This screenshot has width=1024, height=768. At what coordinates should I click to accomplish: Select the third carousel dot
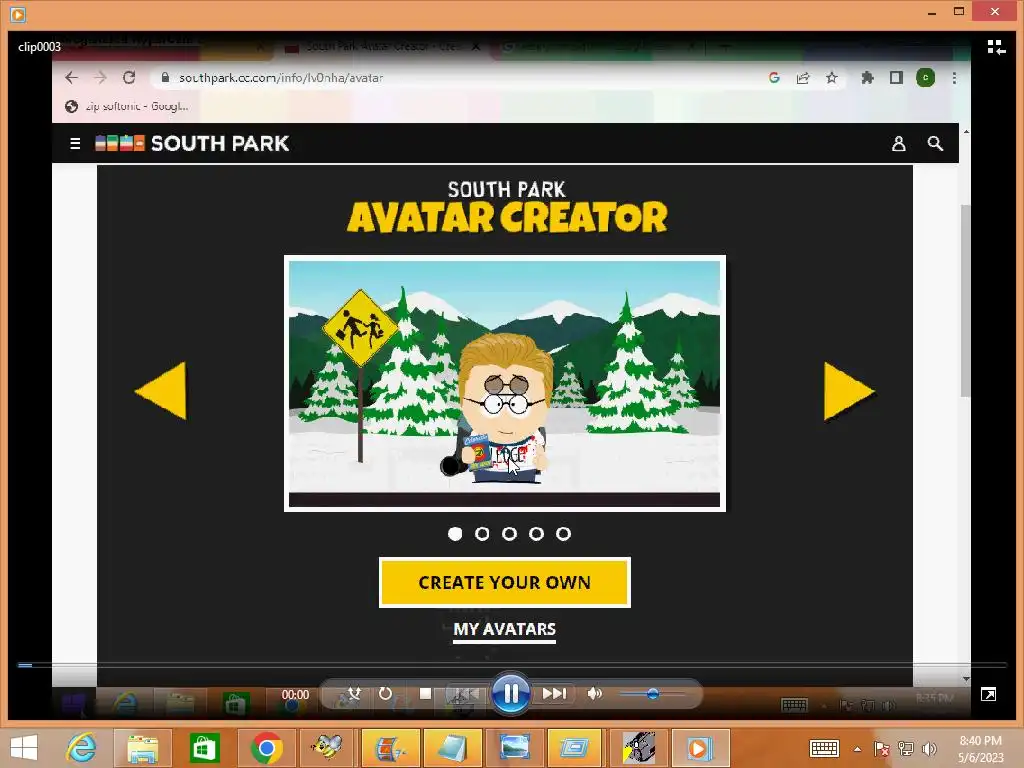[509, 534]
